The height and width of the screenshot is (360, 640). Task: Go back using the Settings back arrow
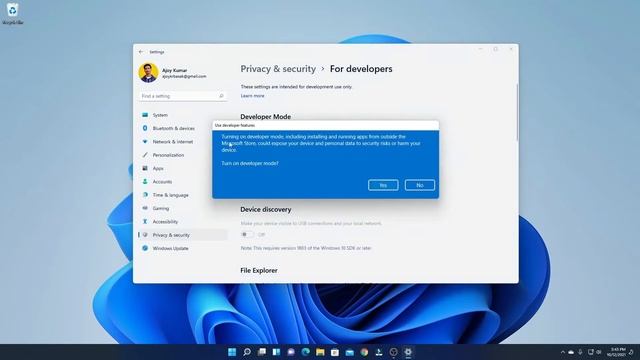pyautogui.click(x=141, y=52)
